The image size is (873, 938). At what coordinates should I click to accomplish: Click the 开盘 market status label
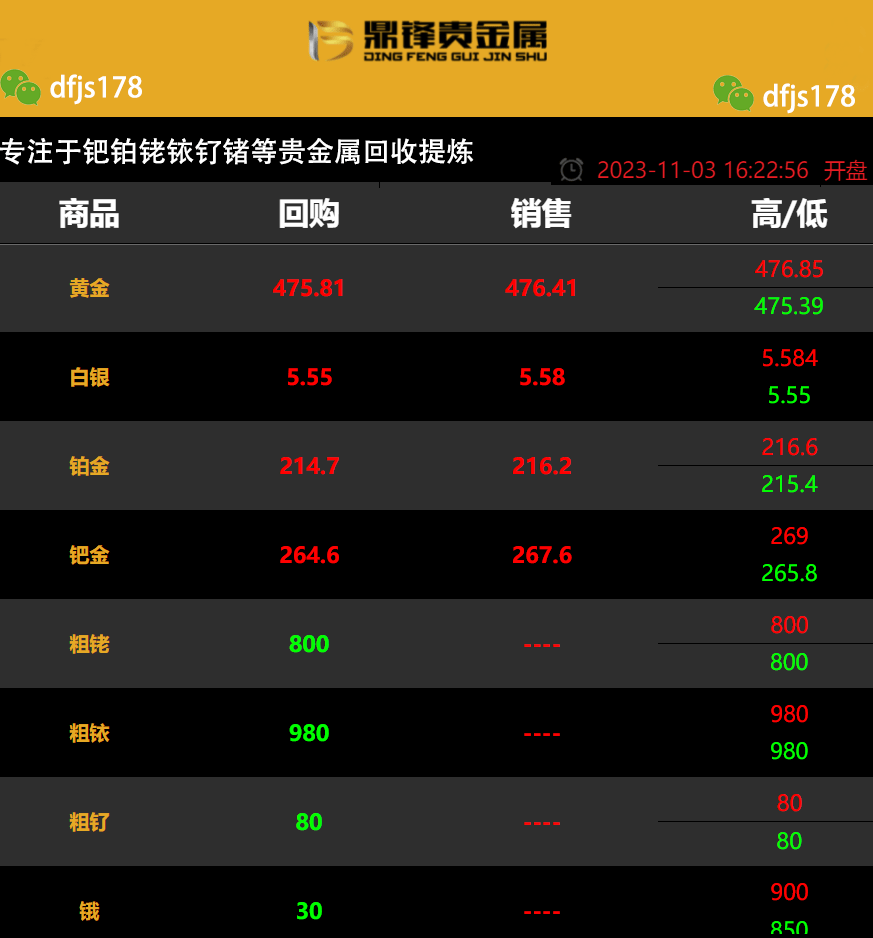(845, 171)
